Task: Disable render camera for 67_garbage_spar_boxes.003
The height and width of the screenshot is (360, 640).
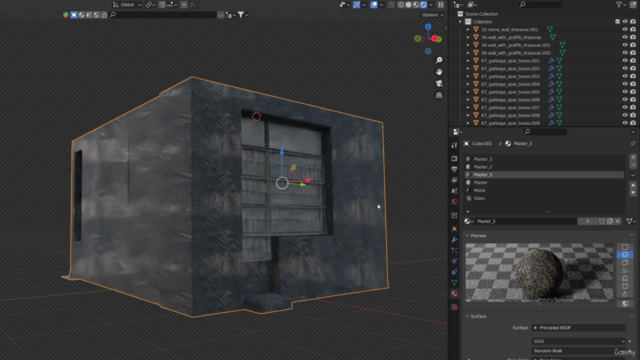Action: coord(633,76)
